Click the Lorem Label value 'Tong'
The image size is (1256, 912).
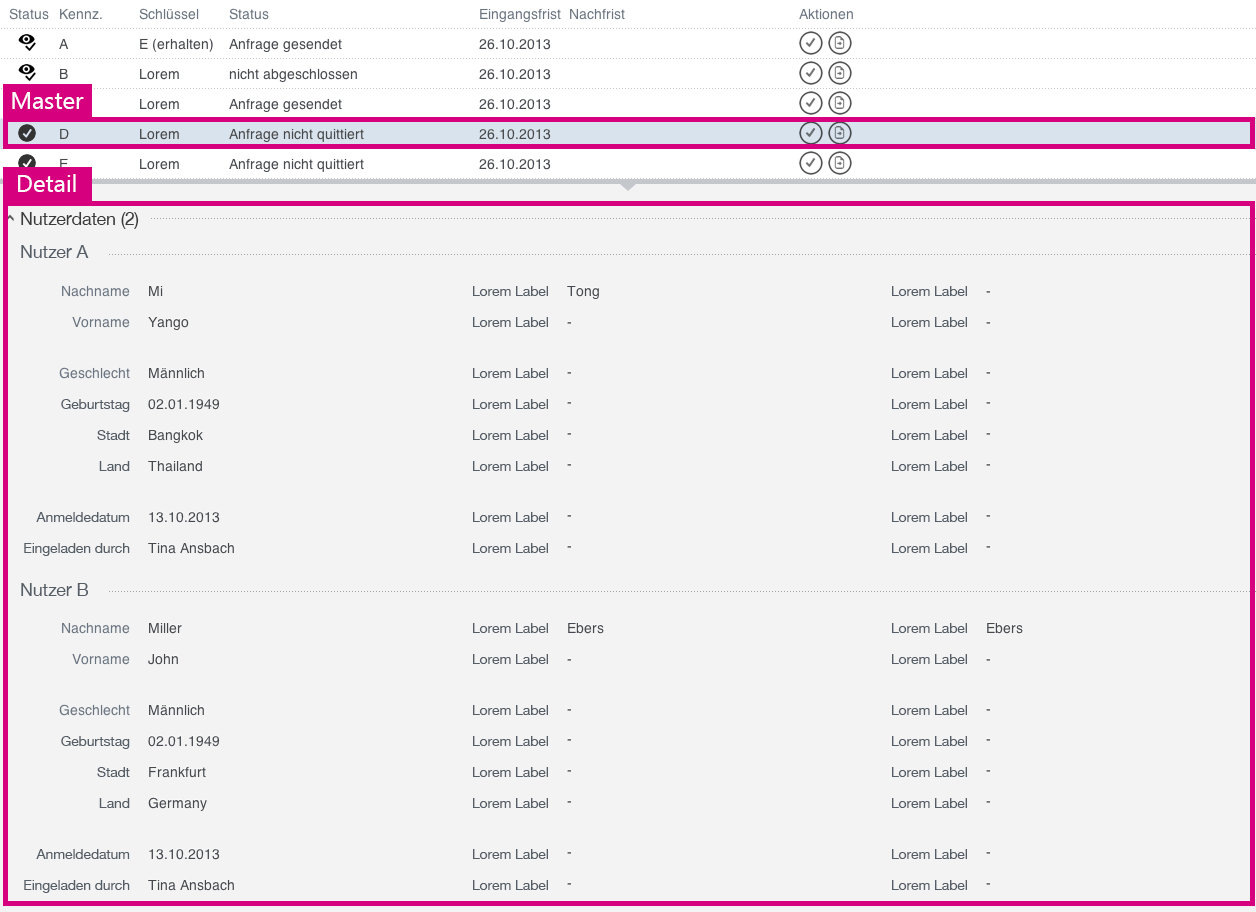coord(583,291)
